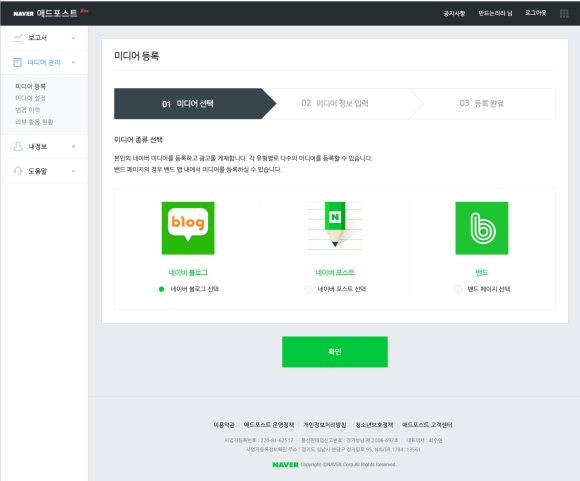Click the 미디어 종류 선택 heading
The height and width of the screenshot is (481, 580).
[x=138, y=139]
